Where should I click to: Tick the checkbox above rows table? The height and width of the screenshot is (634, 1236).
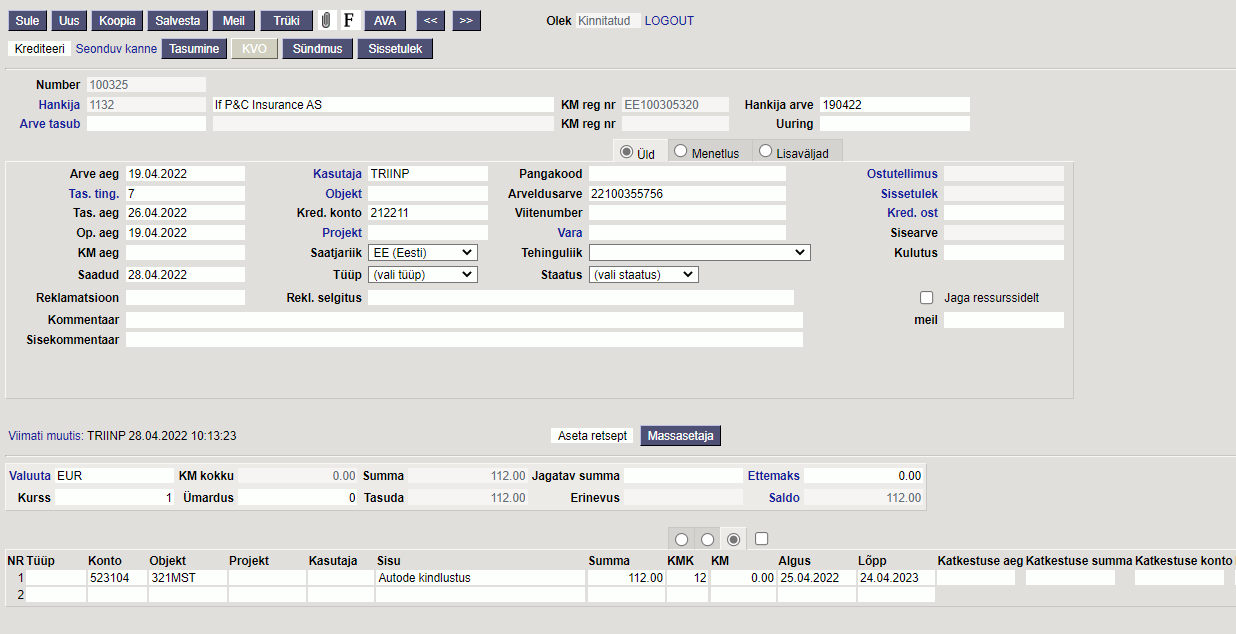point(761,538)
